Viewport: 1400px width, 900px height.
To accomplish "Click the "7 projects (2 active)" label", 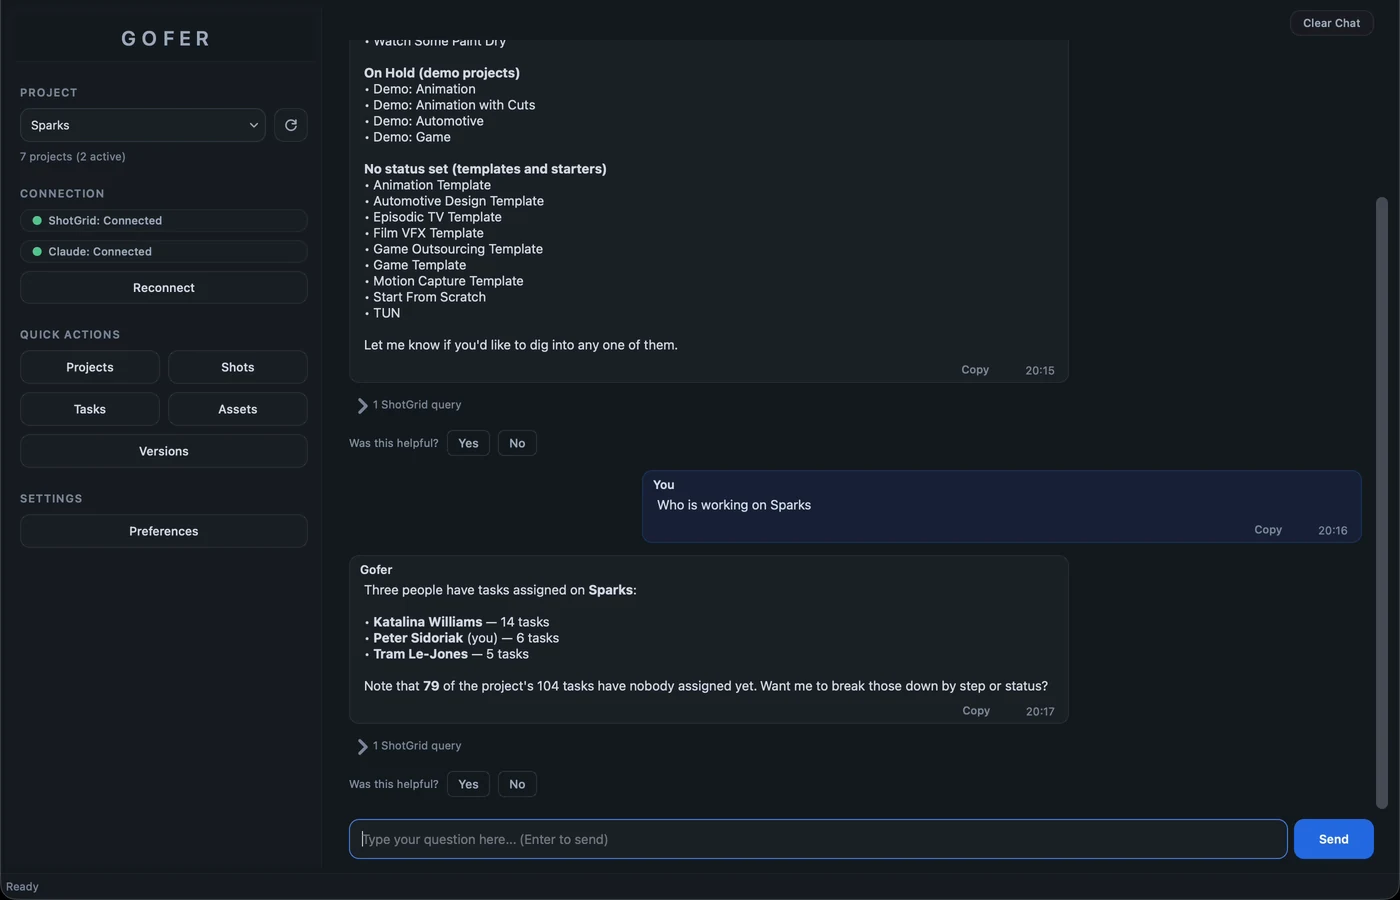I will coord(73,157).
